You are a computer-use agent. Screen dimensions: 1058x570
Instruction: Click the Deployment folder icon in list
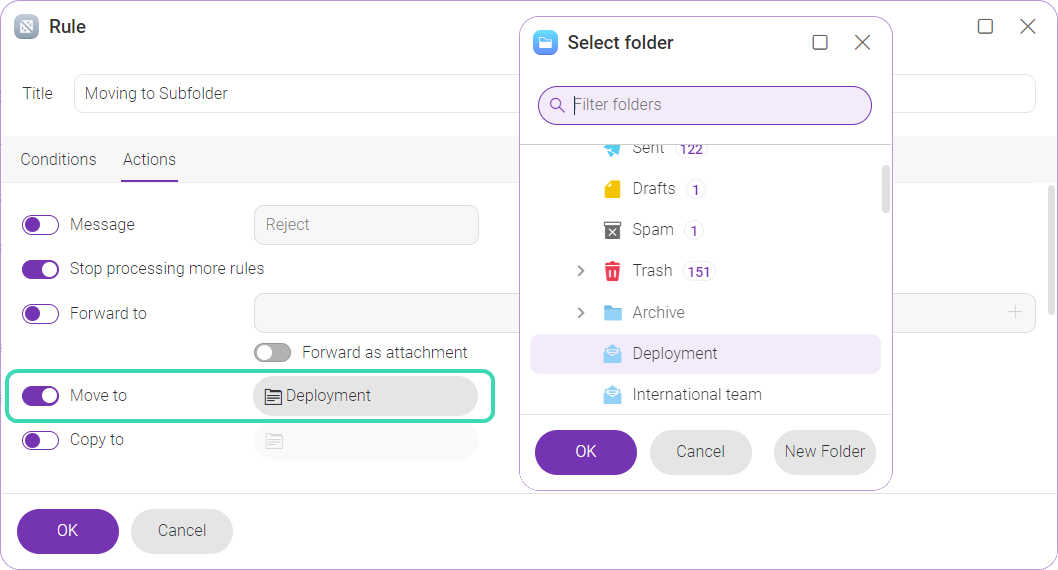tap(612, 353)
